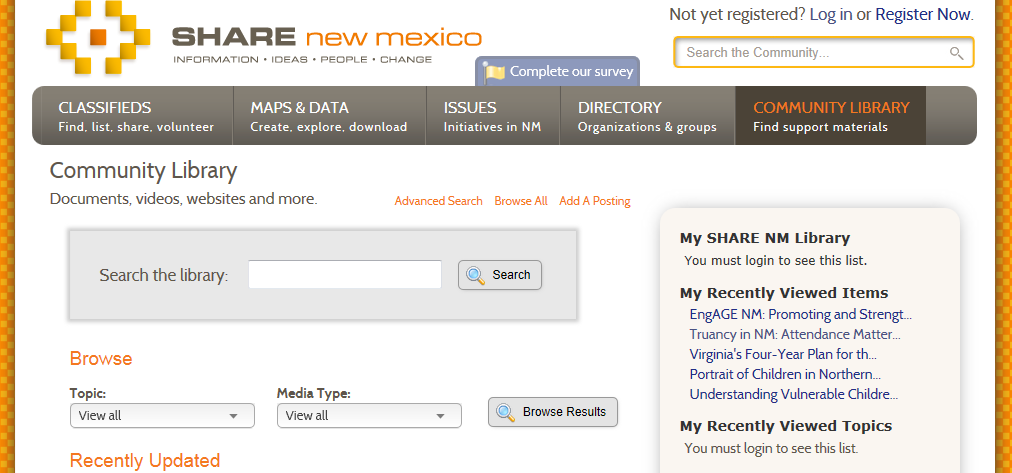Click the My SHARE NM Library heading

click(765, 238)
